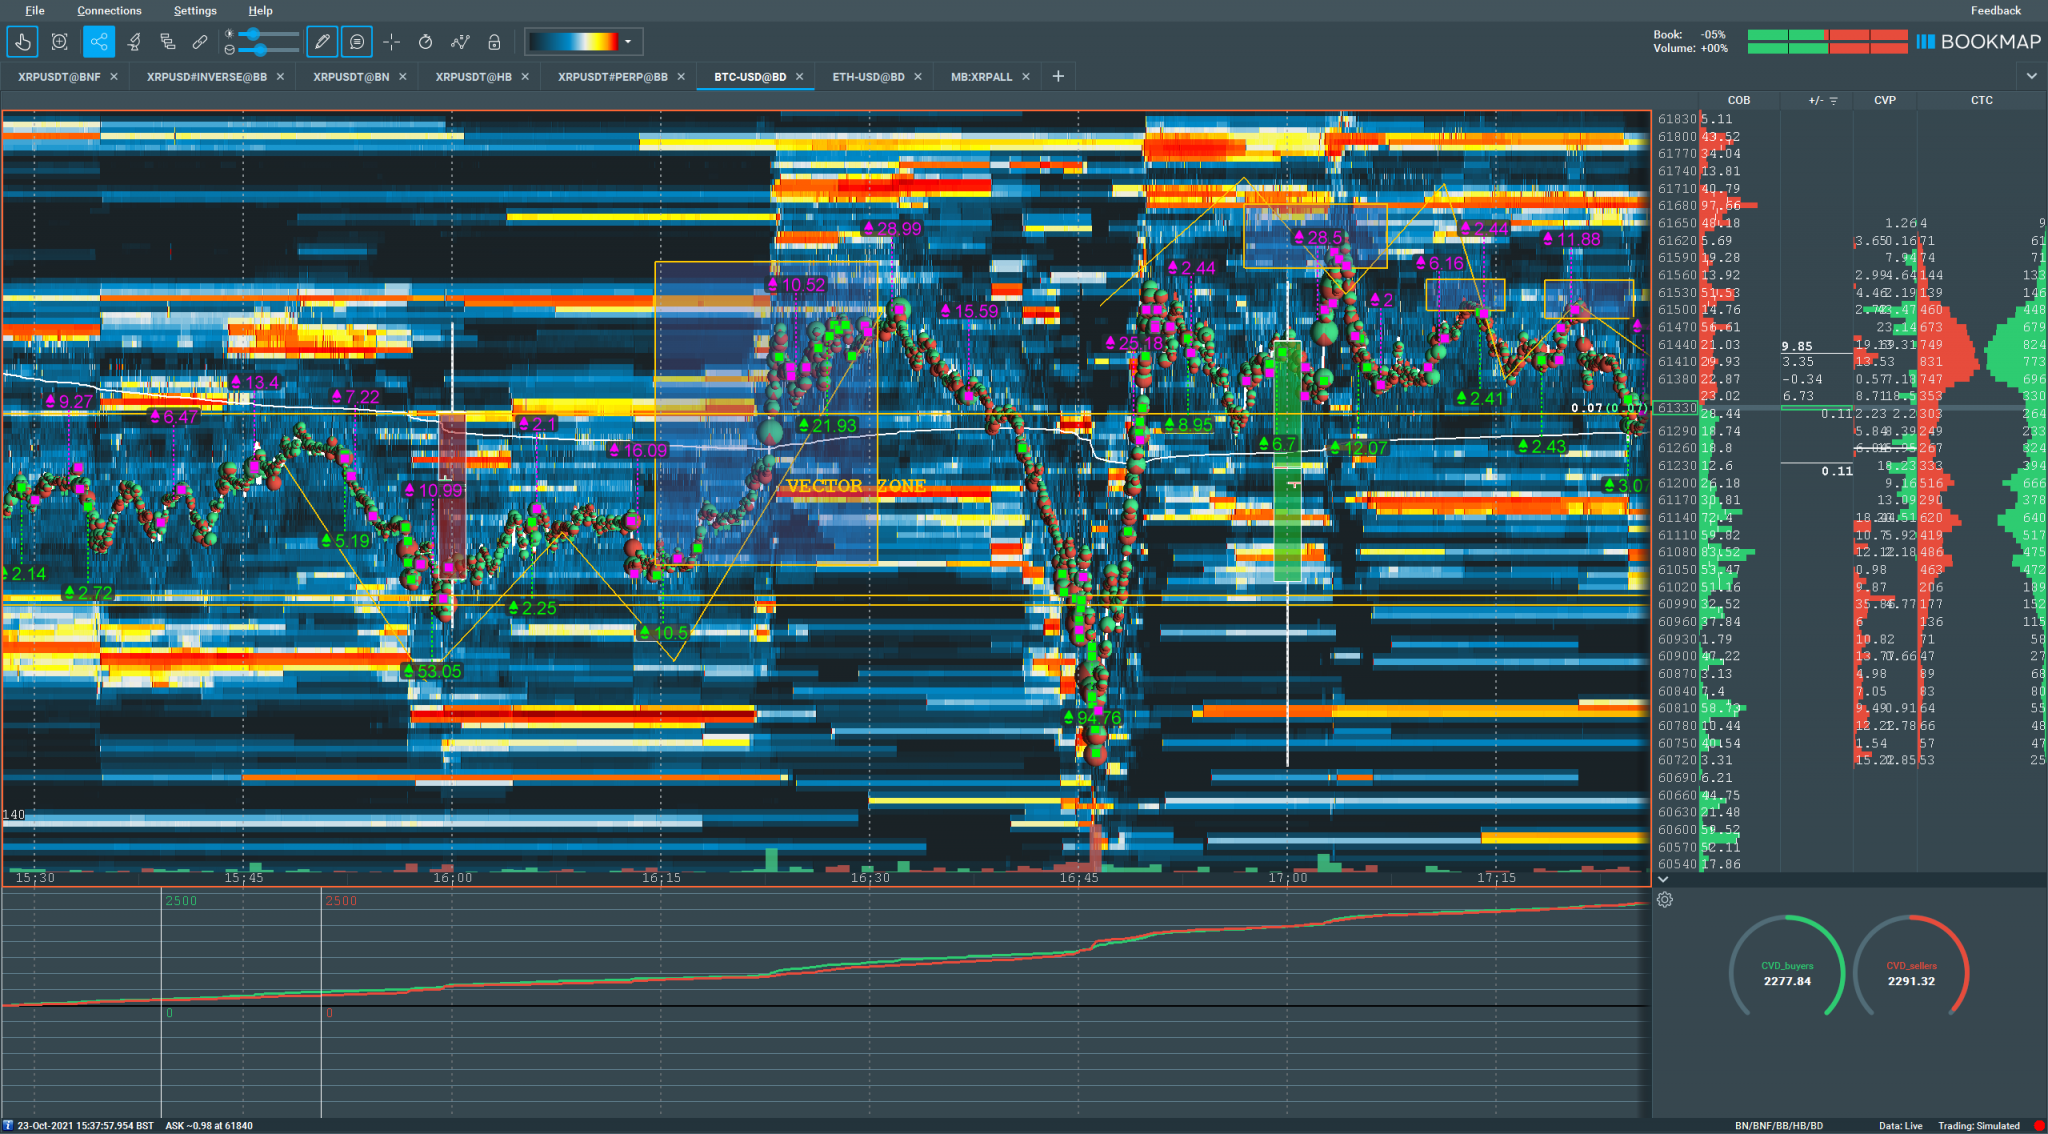
Task: Activate the zoom-to-region tool
Action: (60, 42)
